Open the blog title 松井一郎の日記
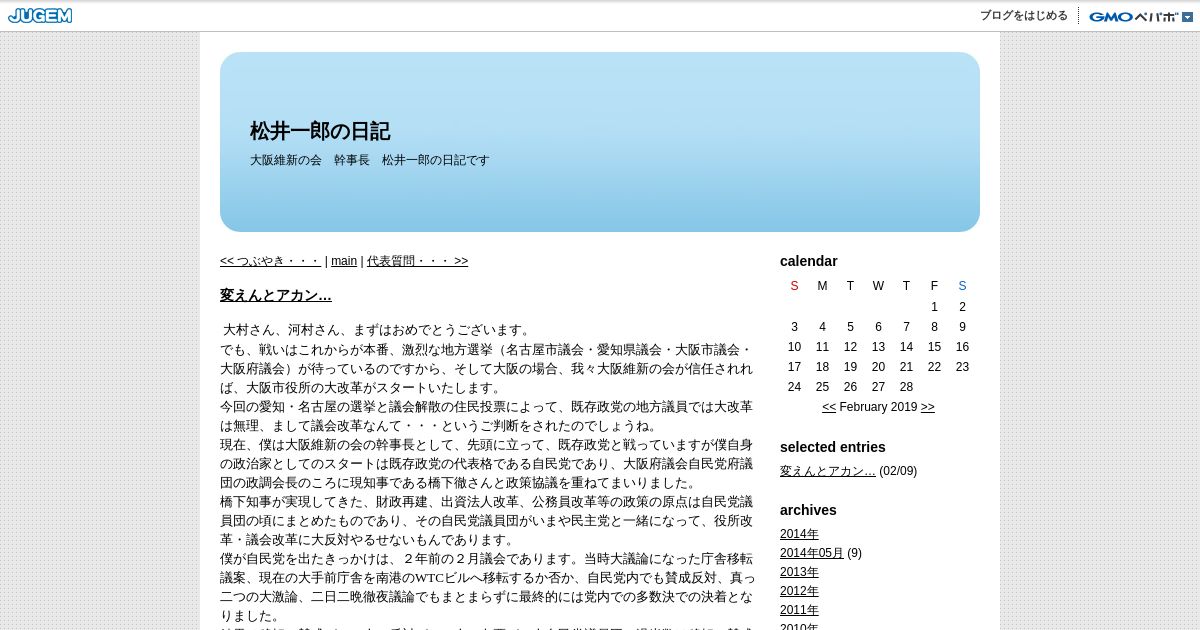This screenshot has width=1200, height=630. tap(320, 131)
